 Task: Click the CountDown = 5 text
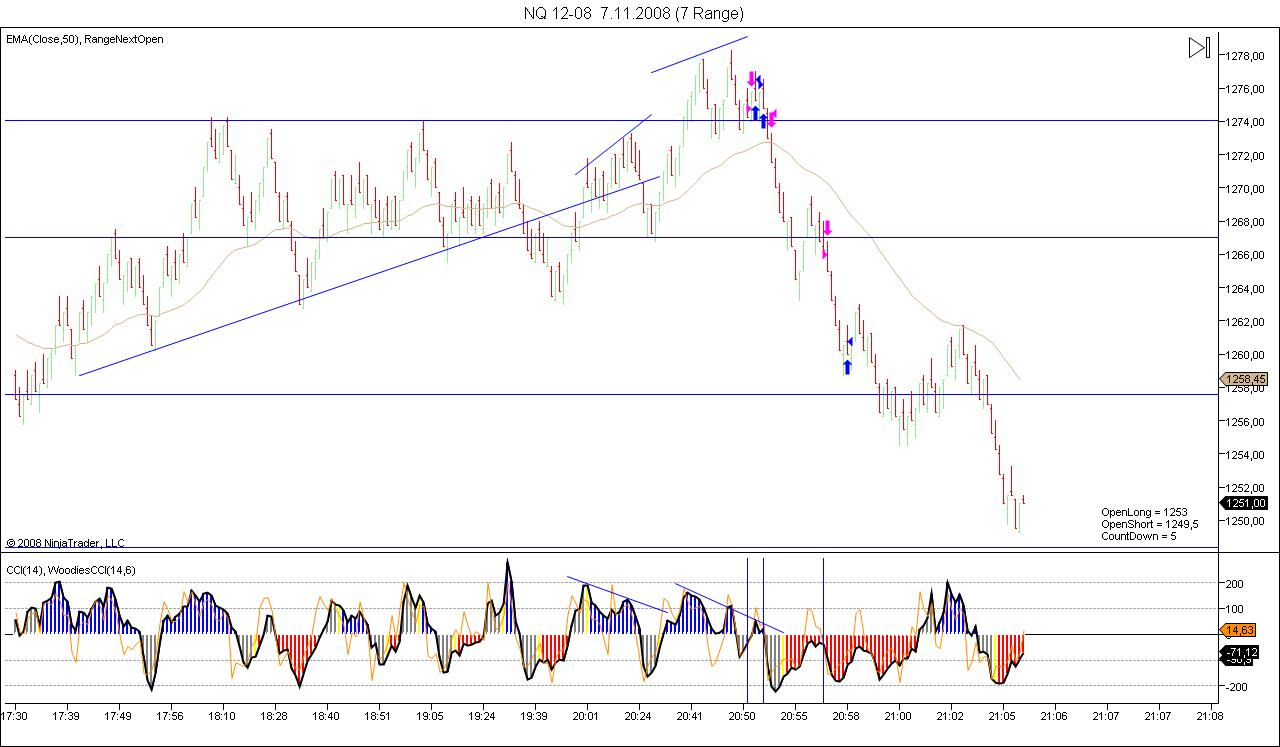(1139, 536)
